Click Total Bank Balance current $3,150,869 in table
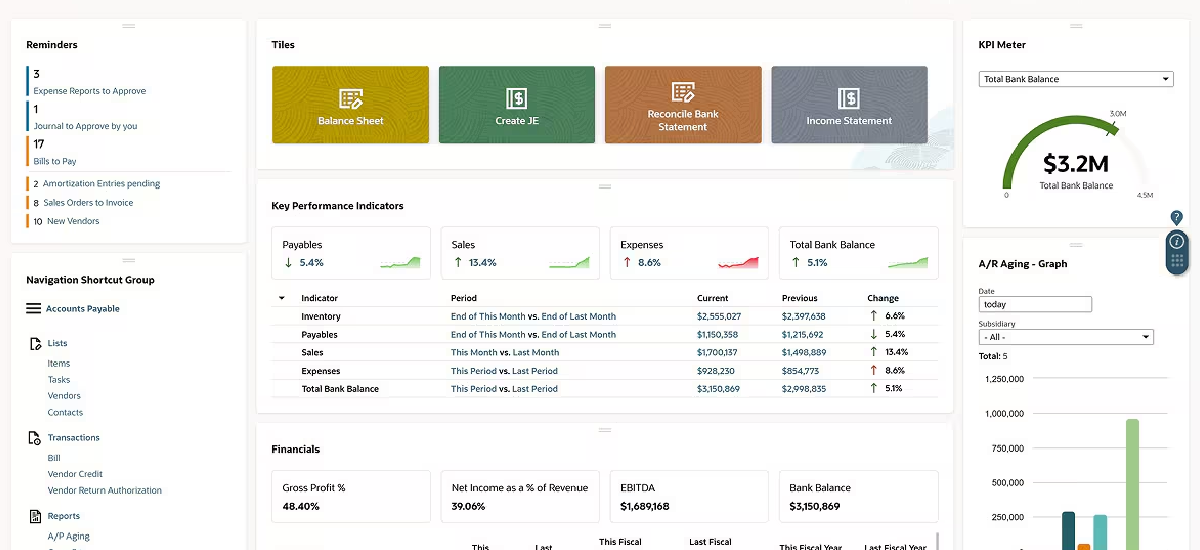The image size is (1200, 550). [x=718, y=389]
